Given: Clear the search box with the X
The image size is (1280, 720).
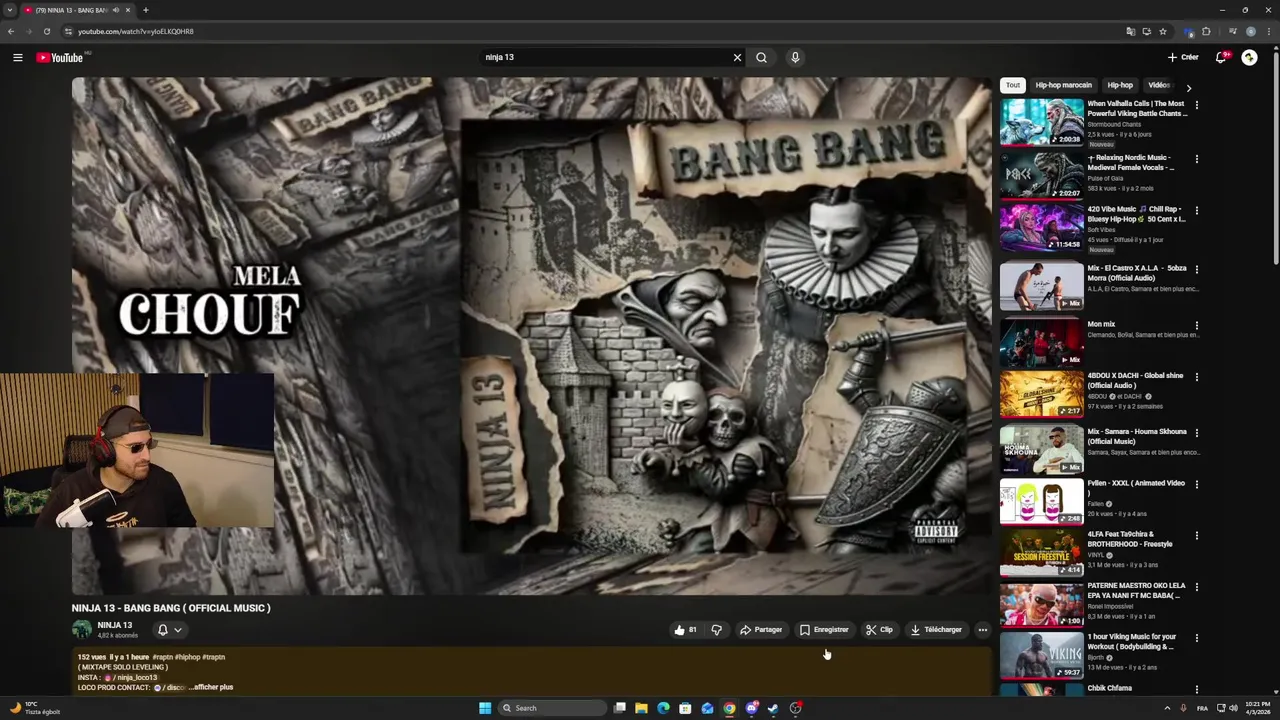Looking at the screenshot, I should pos(737,57).
